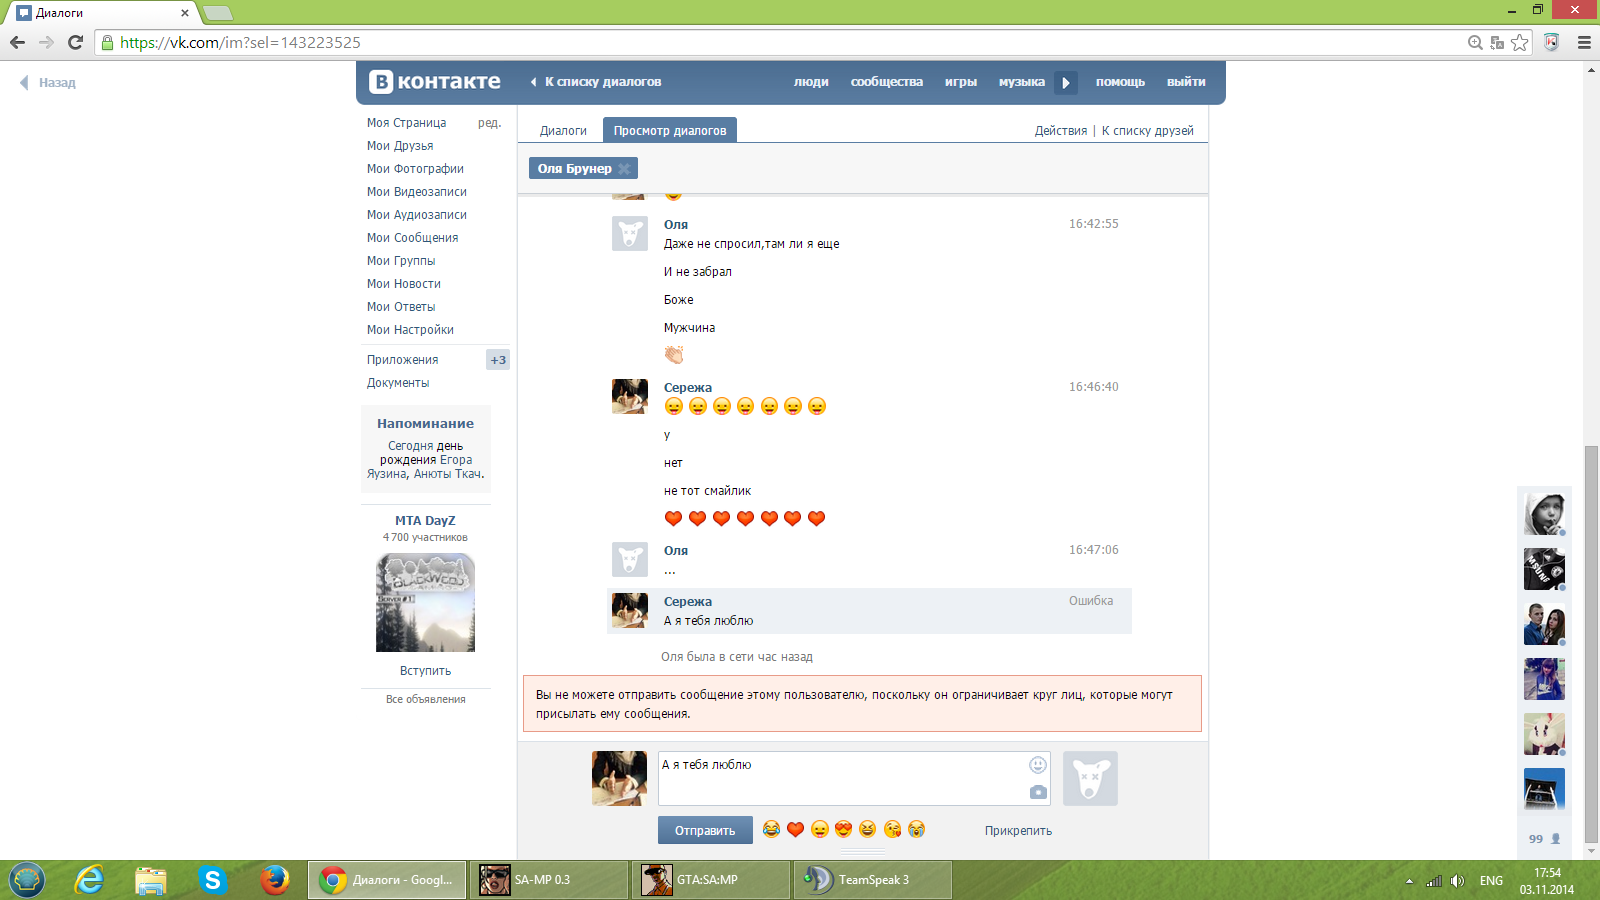Click the VKontakte logo in header

(x=435, y=82)
